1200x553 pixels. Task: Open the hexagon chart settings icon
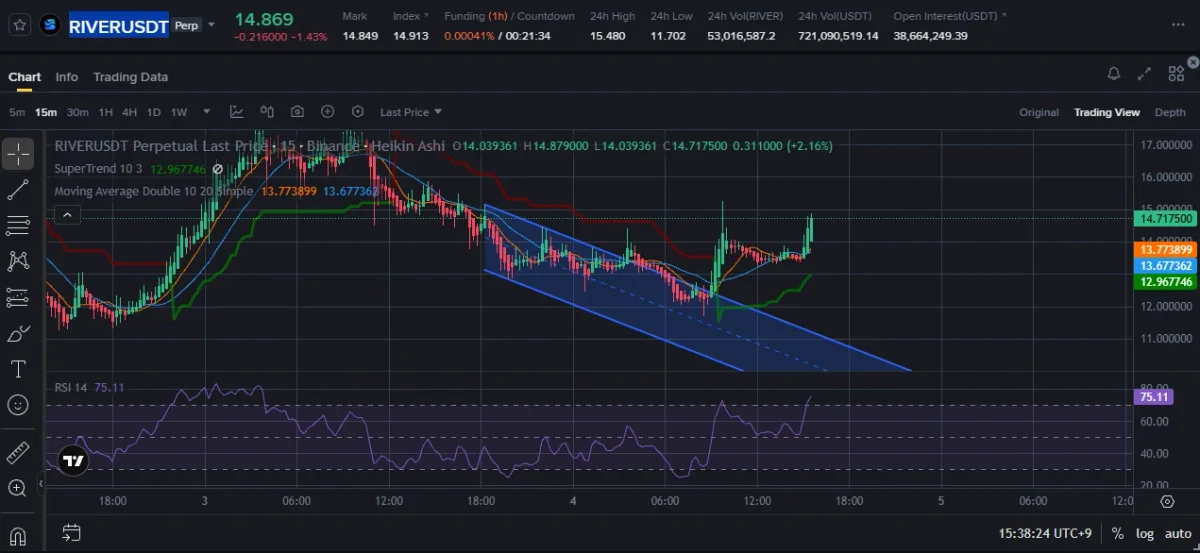(x=358, y=112)
